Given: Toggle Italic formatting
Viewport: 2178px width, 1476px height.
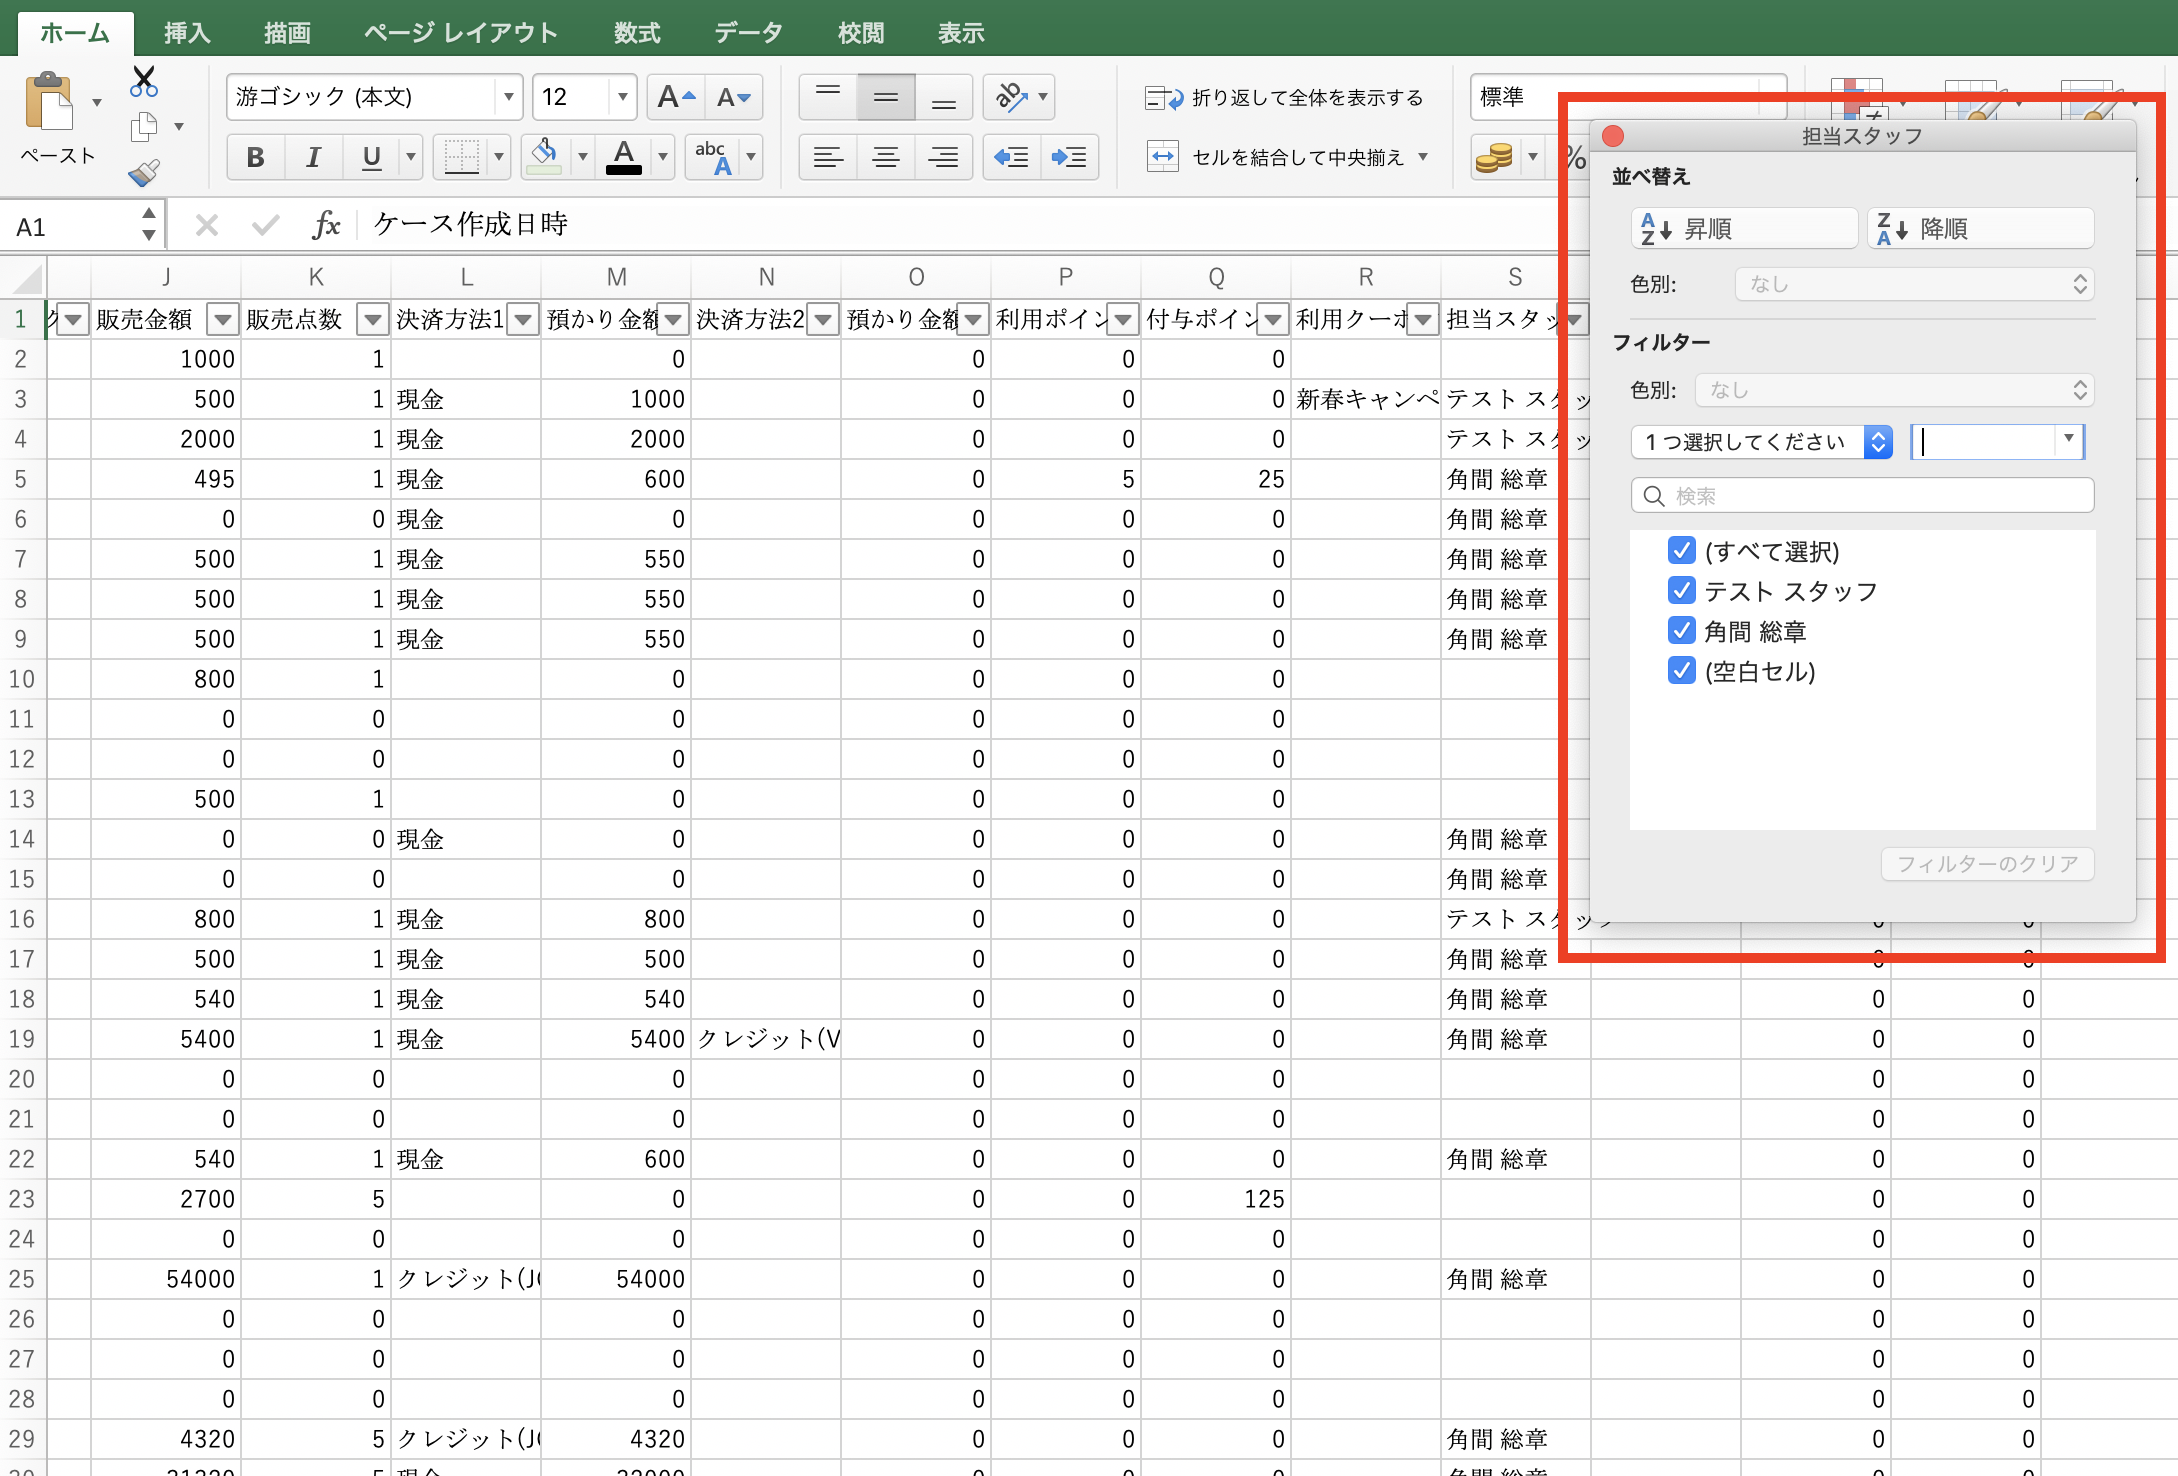Looking at the screenshot, I should coord(313,157).
